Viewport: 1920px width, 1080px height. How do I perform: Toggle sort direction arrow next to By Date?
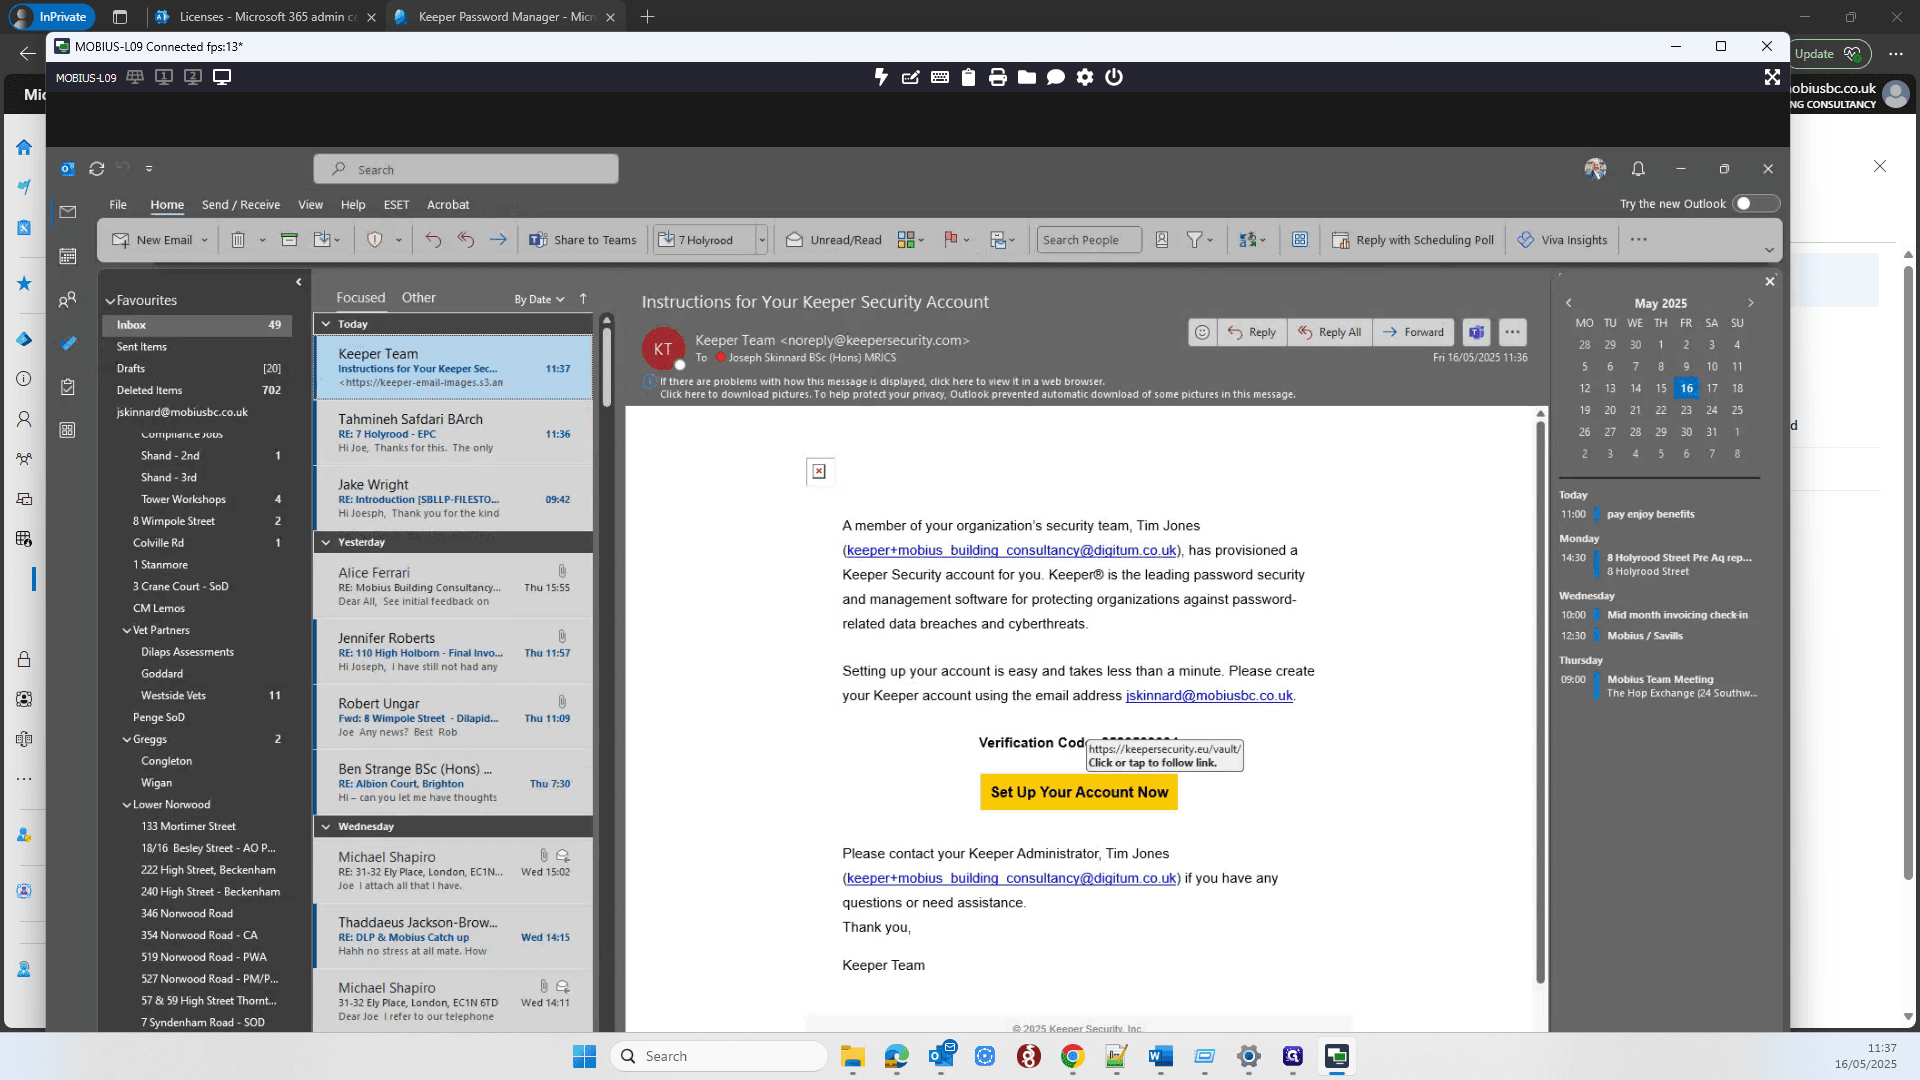coord(583,299)
